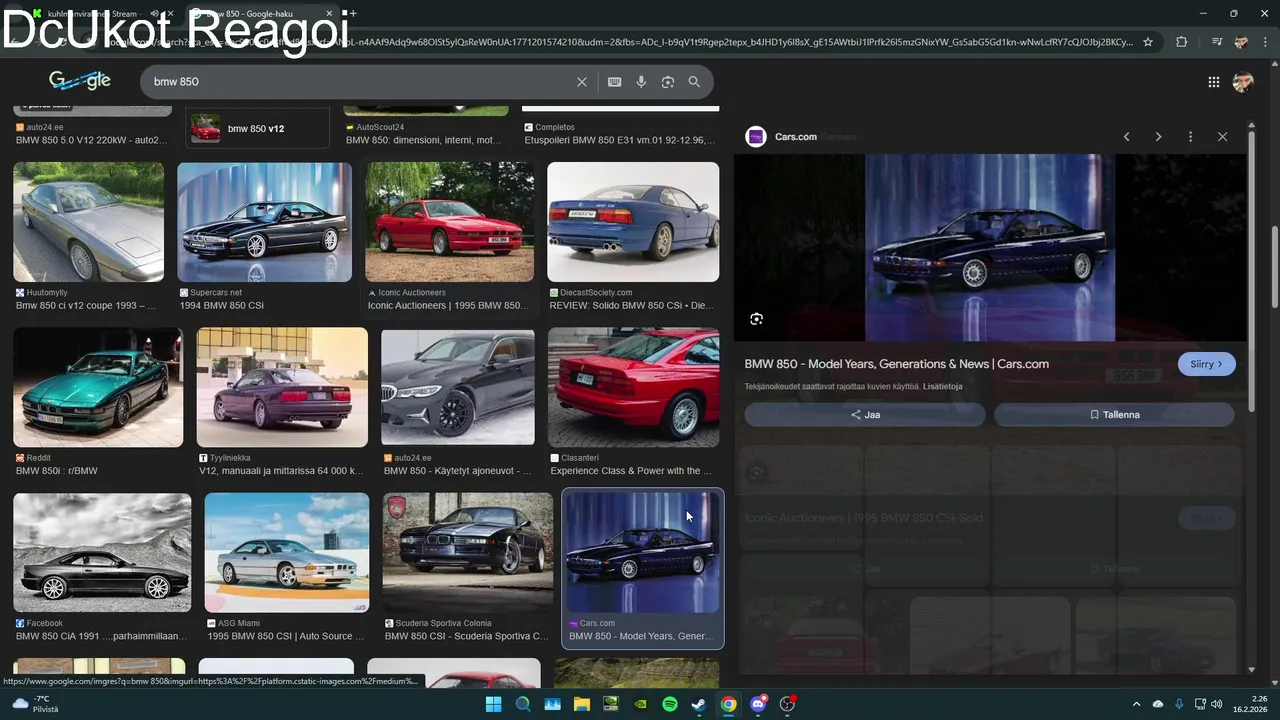1280x720 pixels.
Task: Save the image with Tallenna button
Action: point(1114,414)
